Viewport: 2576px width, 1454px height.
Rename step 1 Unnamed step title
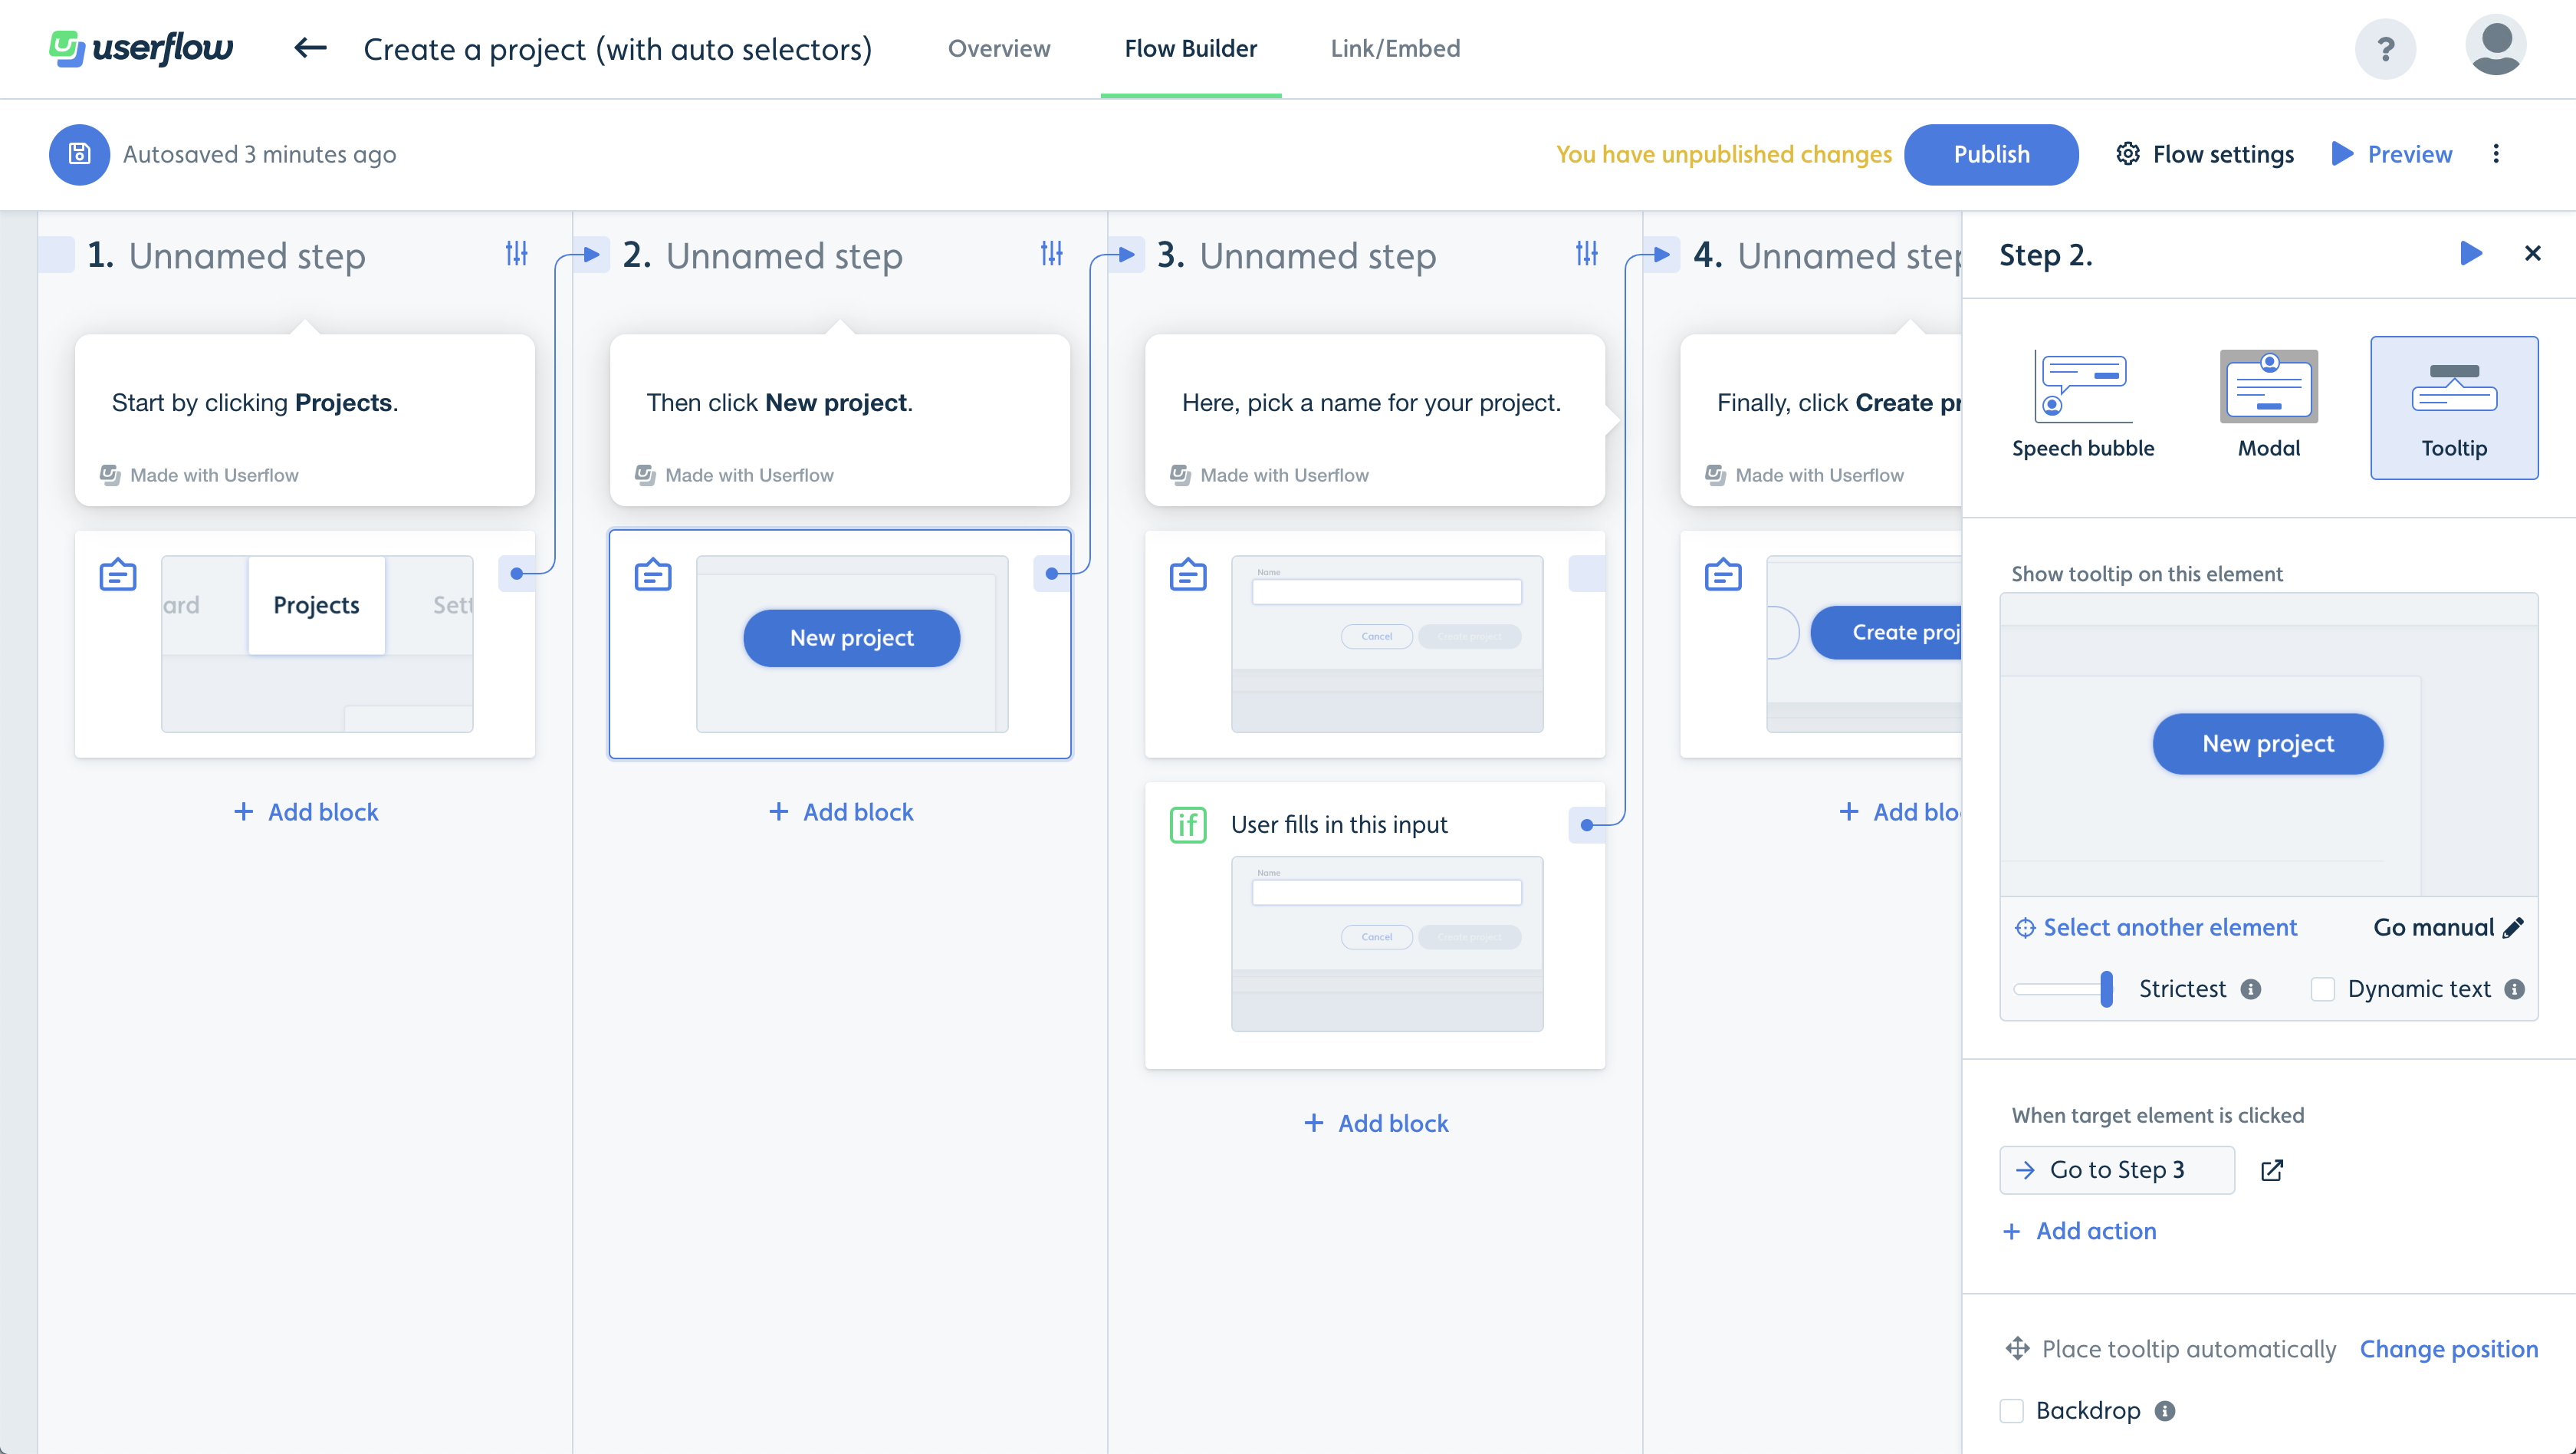point(247,256)
